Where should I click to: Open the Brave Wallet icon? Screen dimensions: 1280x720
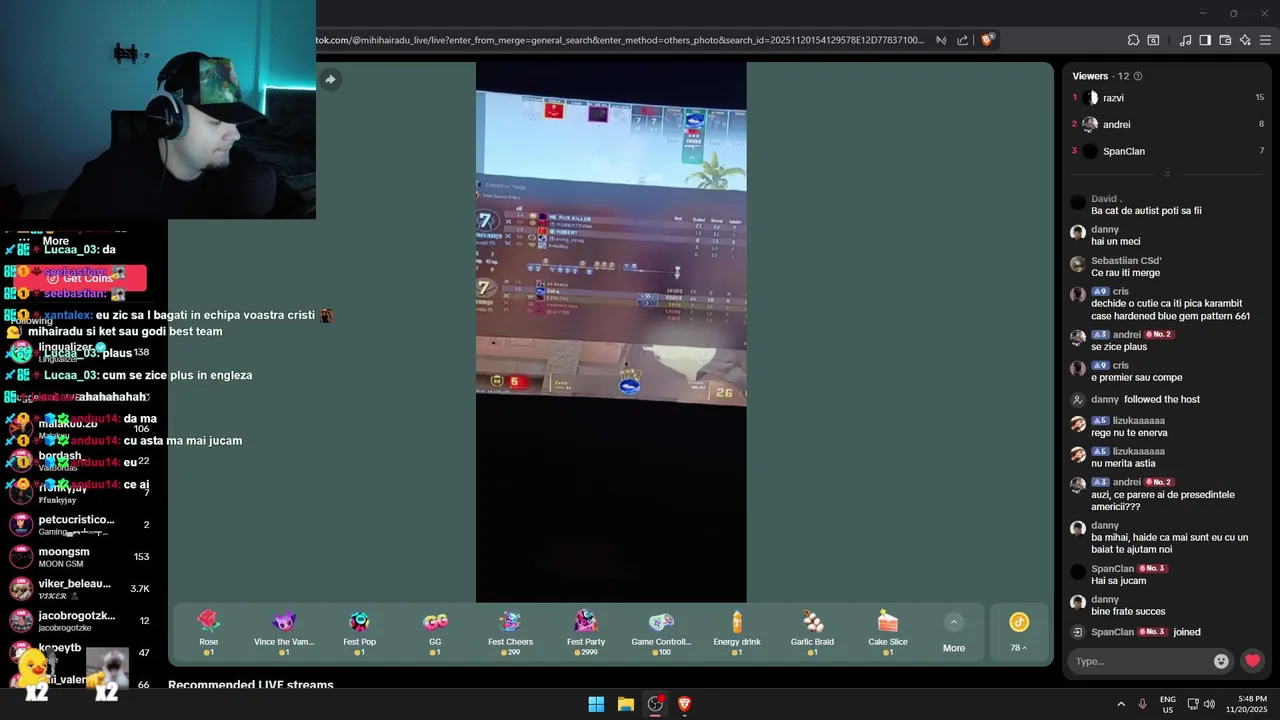coord(1225,40)
